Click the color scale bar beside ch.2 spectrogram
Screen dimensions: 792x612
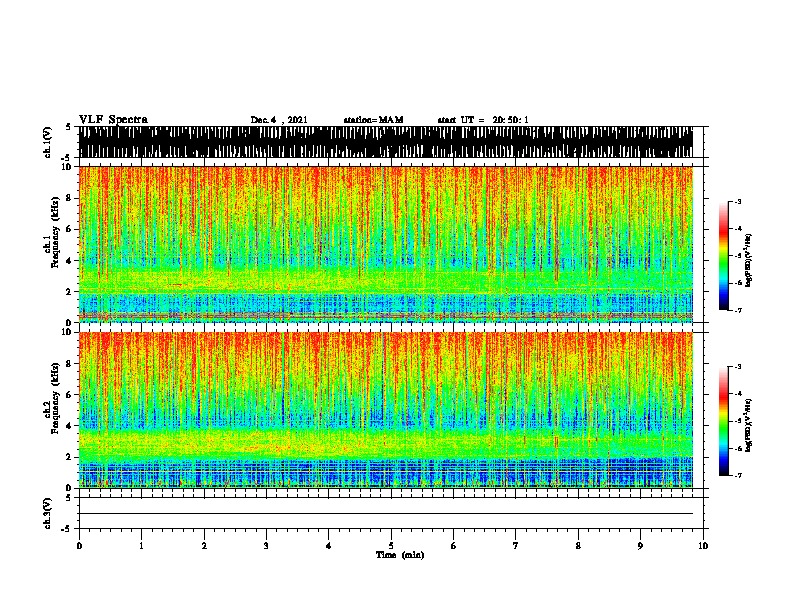coord(723,421)
